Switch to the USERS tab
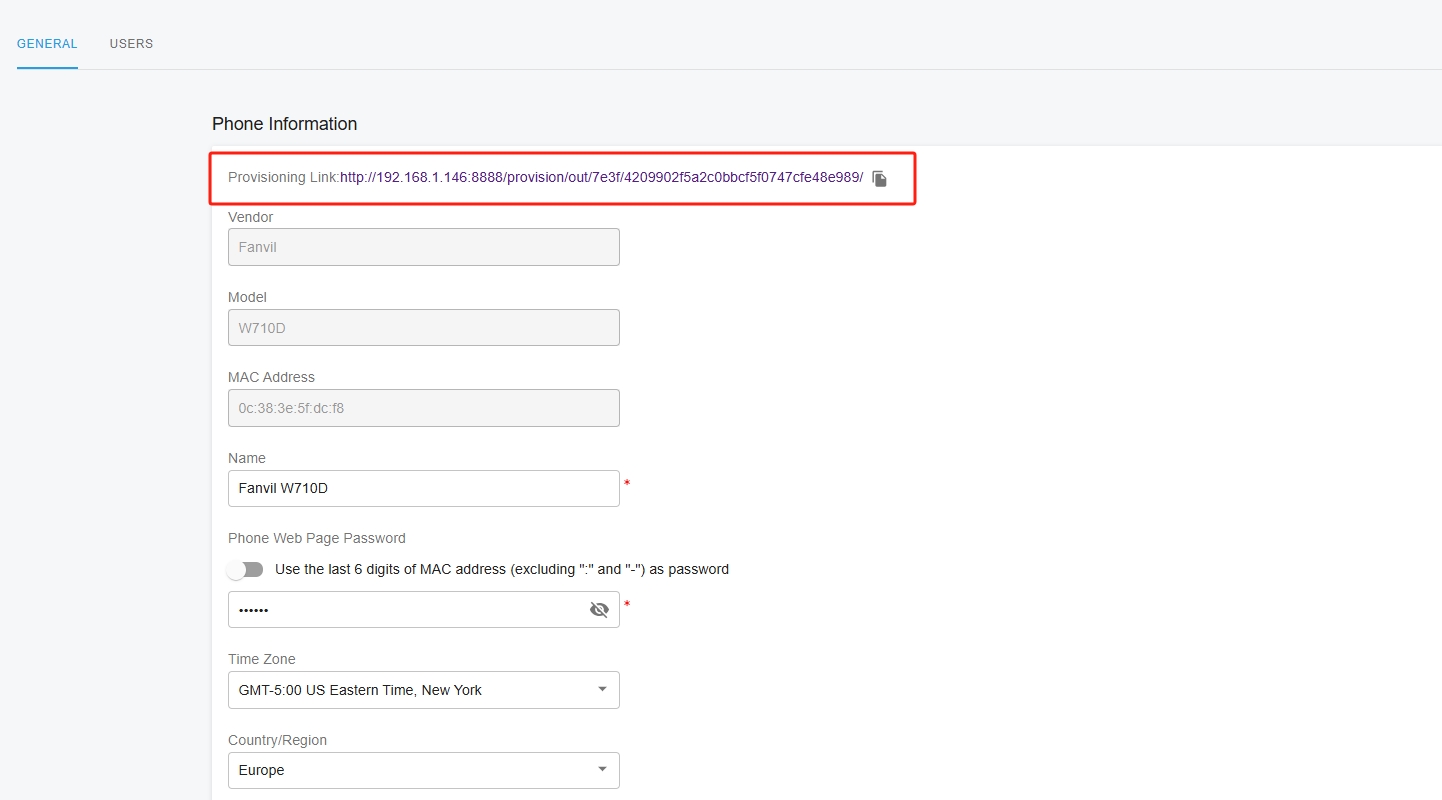Viewport: 1442px width, 800px height. (x=131, y=44)
